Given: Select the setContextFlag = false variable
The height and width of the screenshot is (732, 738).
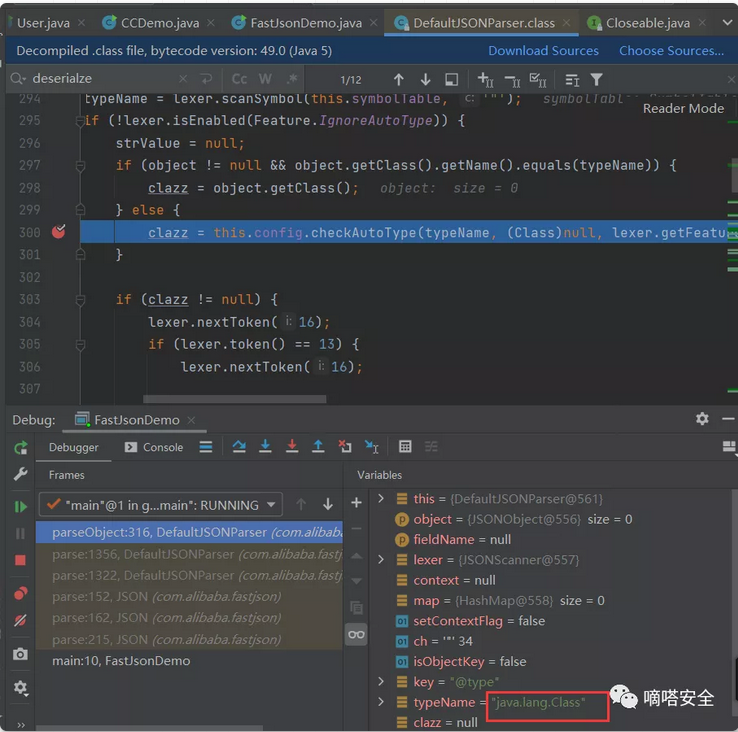Looking at the screenshot, I should (479, 621).
